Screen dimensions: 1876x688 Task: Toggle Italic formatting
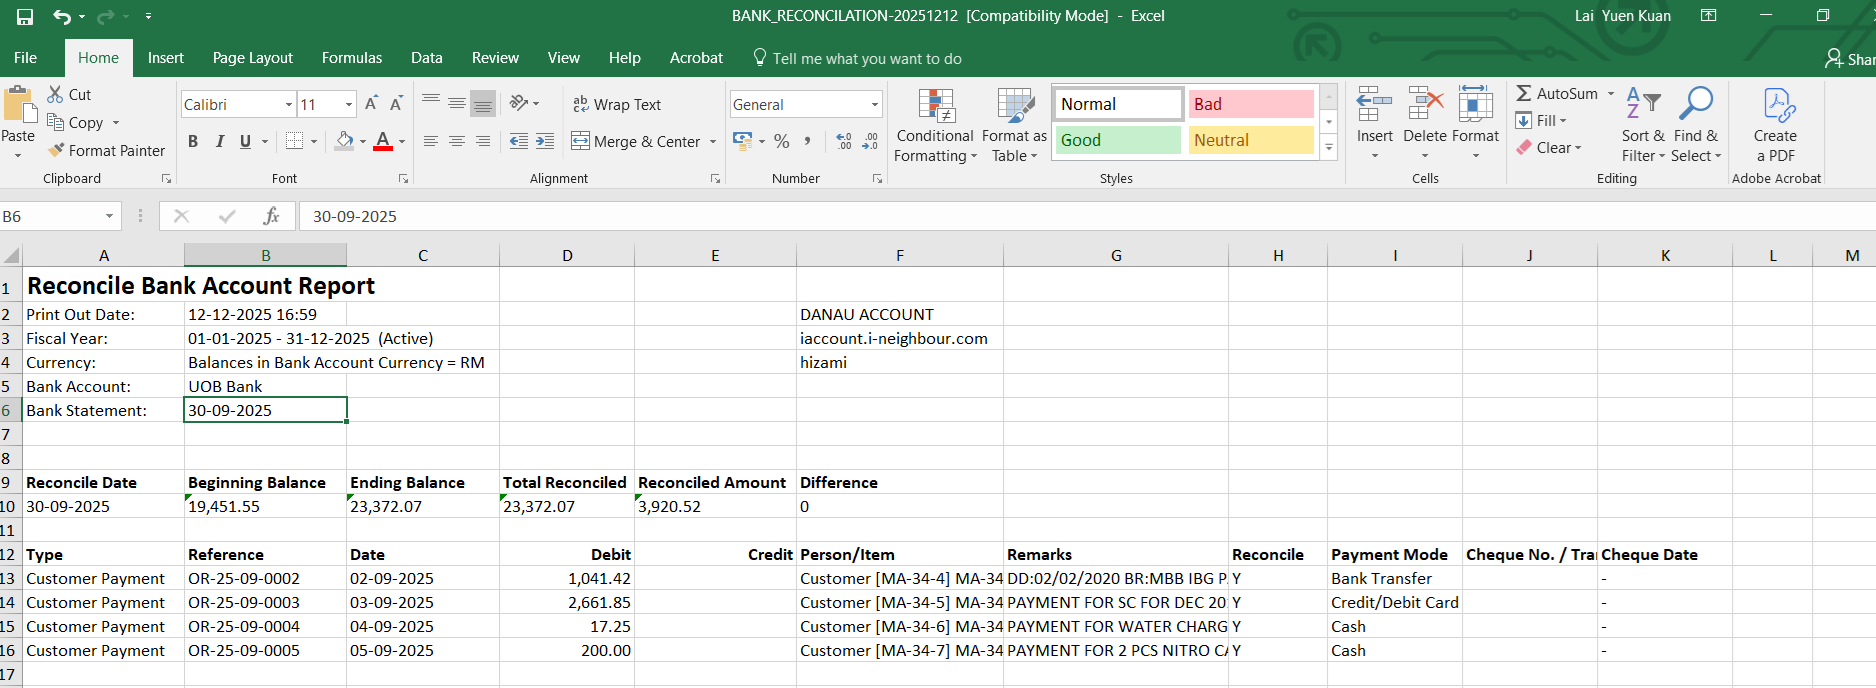coord(219,141)
